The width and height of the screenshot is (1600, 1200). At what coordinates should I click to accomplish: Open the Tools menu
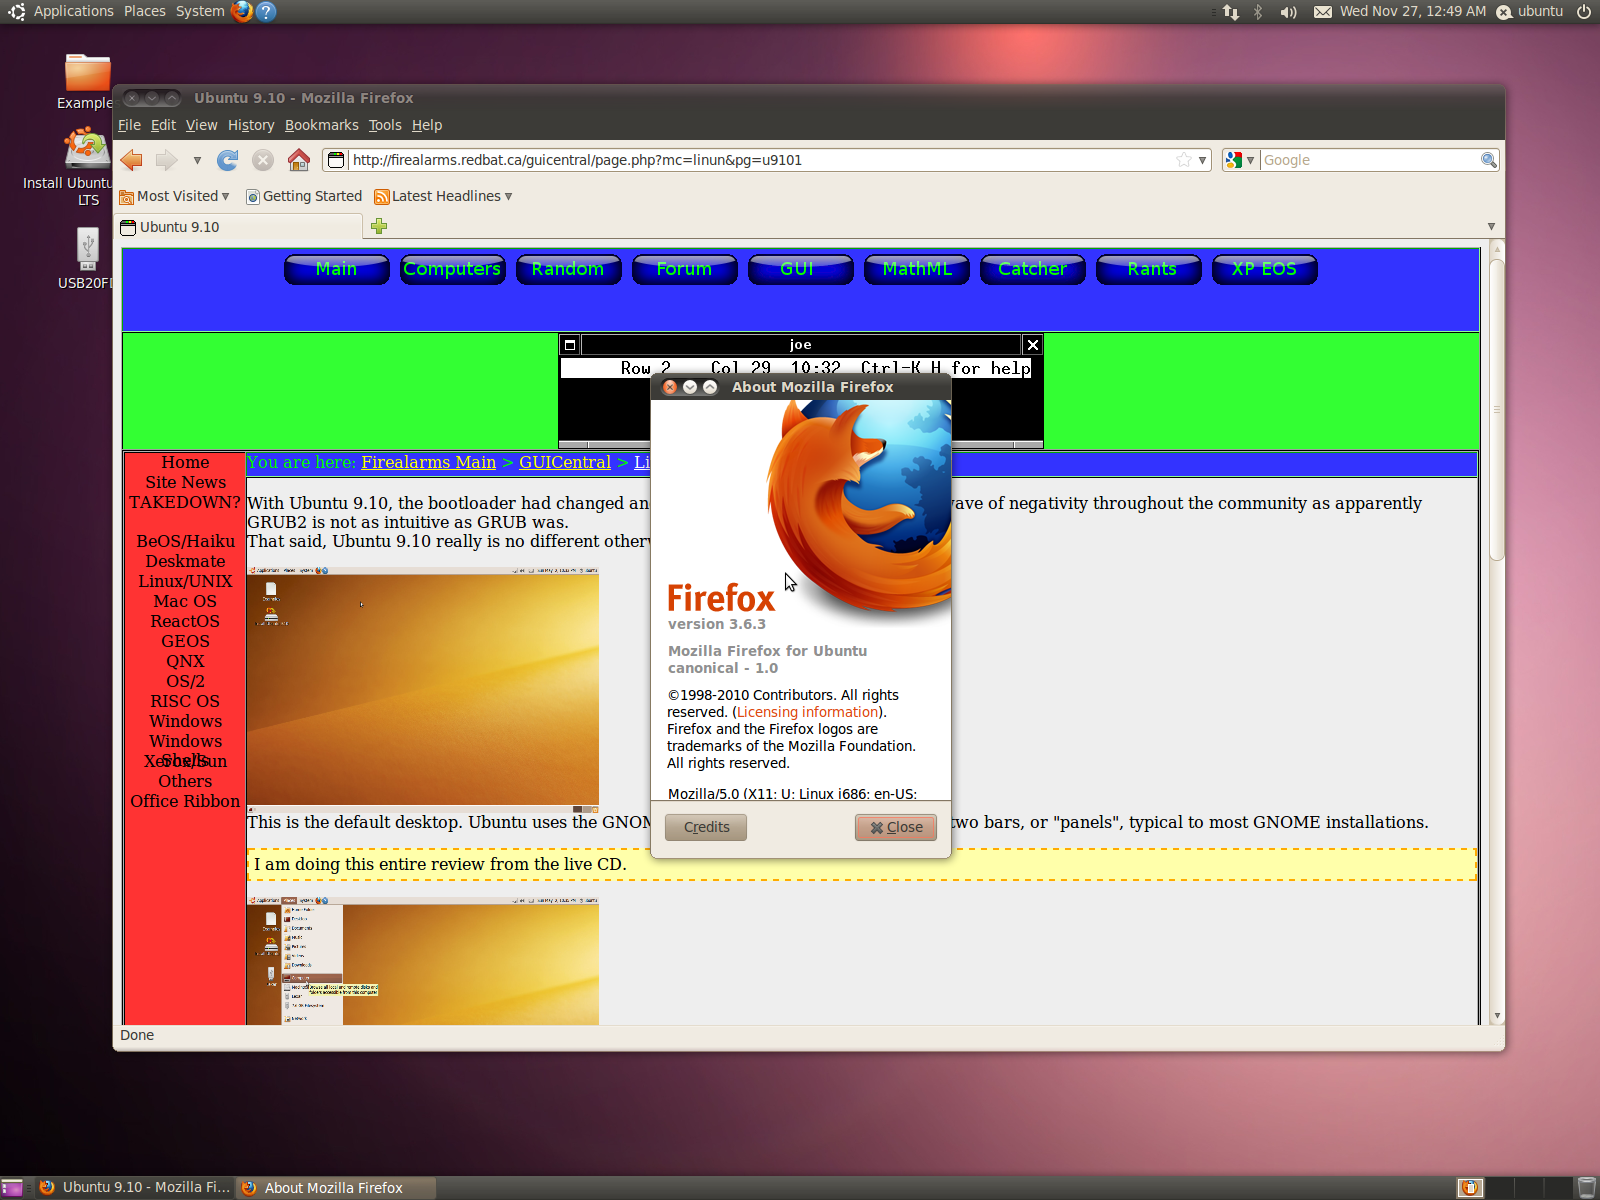[x=384, y=125]
